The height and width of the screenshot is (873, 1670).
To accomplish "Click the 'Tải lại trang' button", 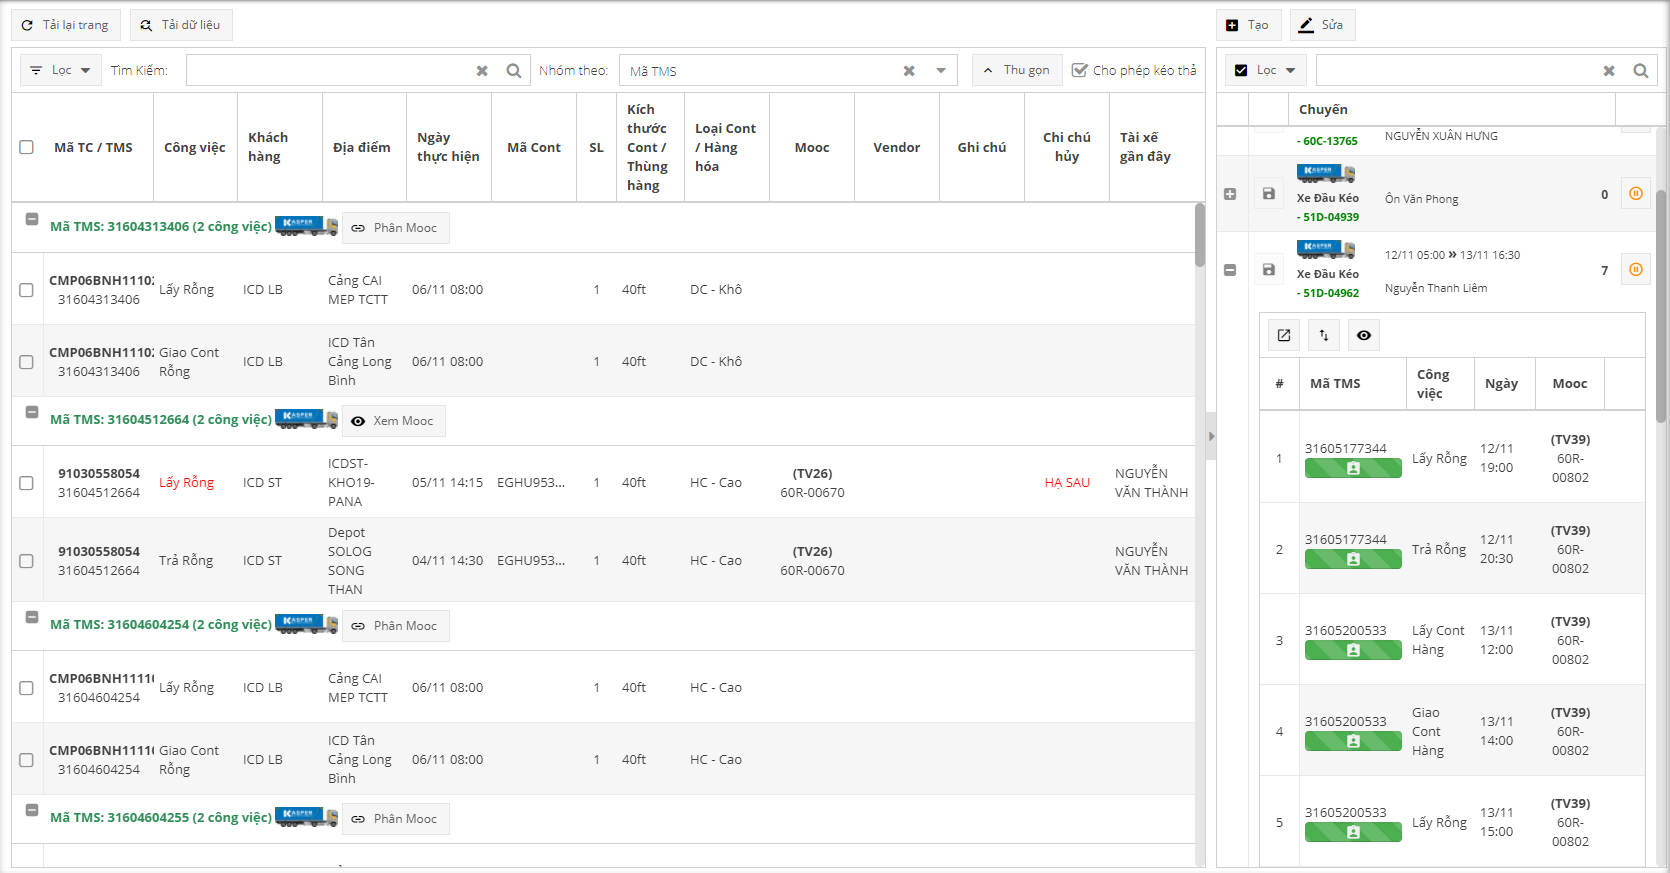I will [x=66, y=25].
